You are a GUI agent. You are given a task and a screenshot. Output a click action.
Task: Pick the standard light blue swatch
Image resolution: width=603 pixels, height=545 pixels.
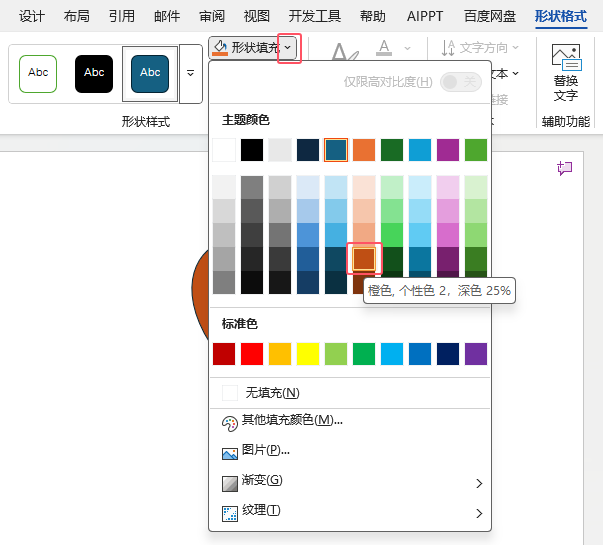(392, 354)
